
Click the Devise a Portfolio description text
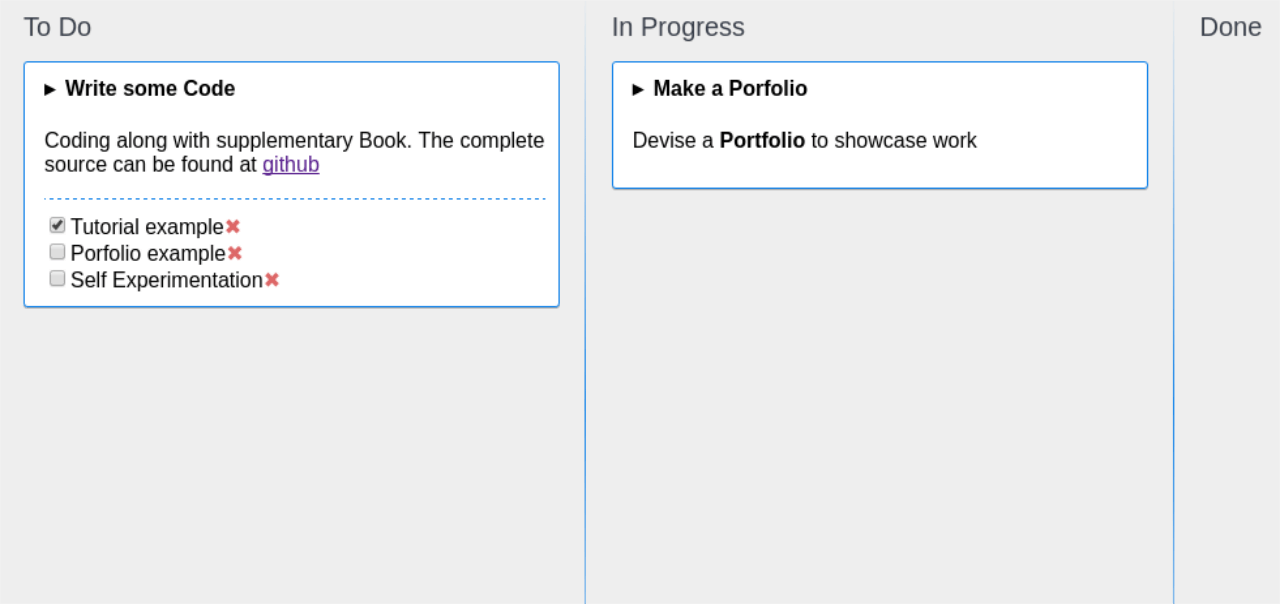(805, 140)
